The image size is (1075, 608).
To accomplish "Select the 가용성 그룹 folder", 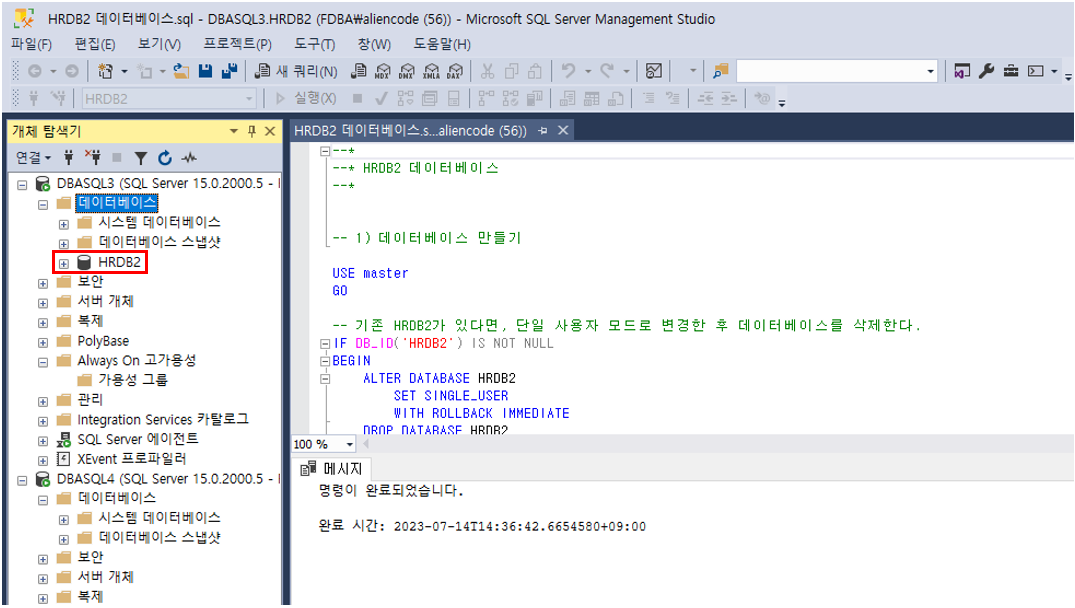I will pyautogui.click(x=132, y=380).
